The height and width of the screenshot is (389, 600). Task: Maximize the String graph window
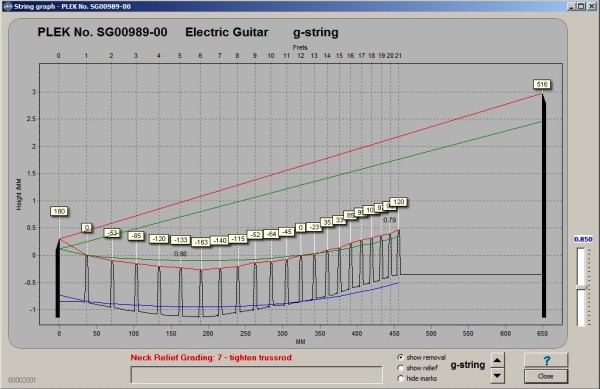click(580, 6)
